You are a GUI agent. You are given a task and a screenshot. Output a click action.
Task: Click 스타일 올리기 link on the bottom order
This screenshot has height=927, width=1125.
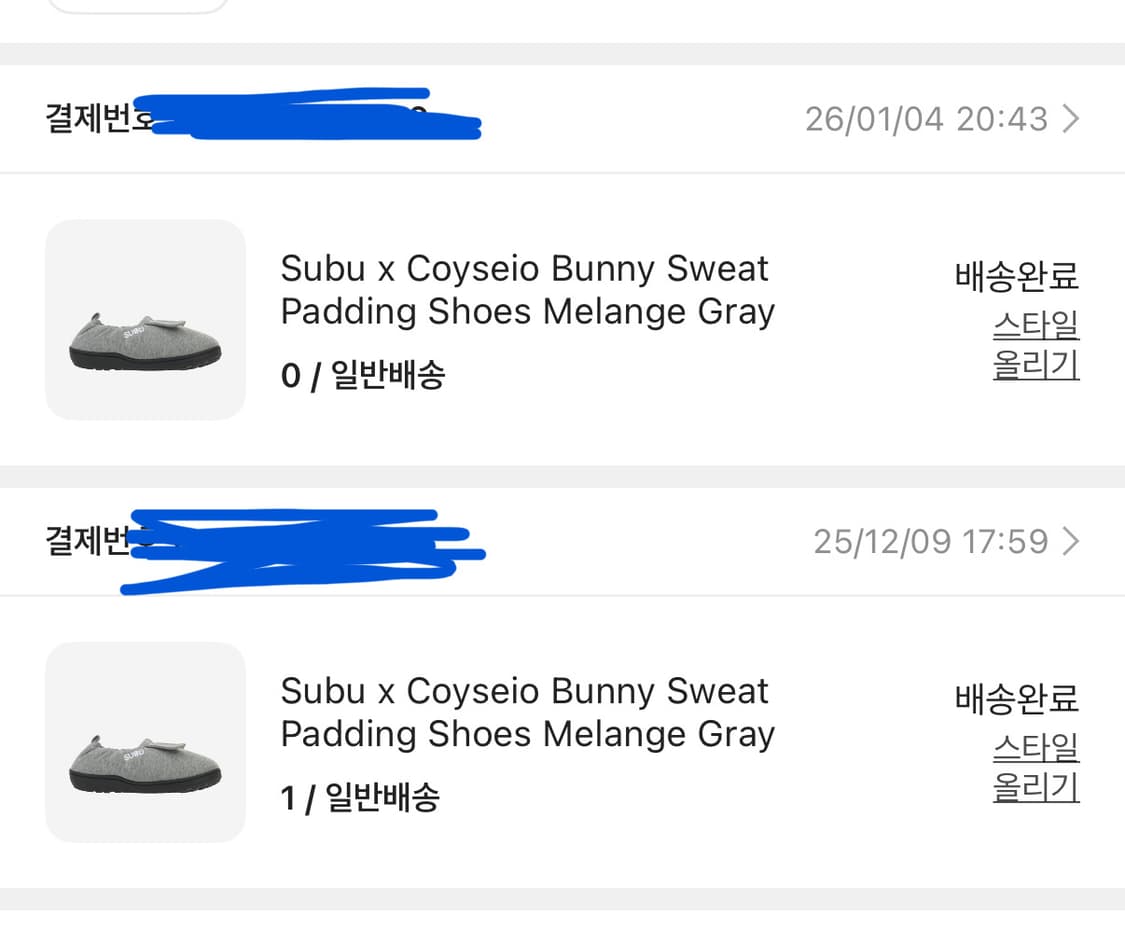1035,768
